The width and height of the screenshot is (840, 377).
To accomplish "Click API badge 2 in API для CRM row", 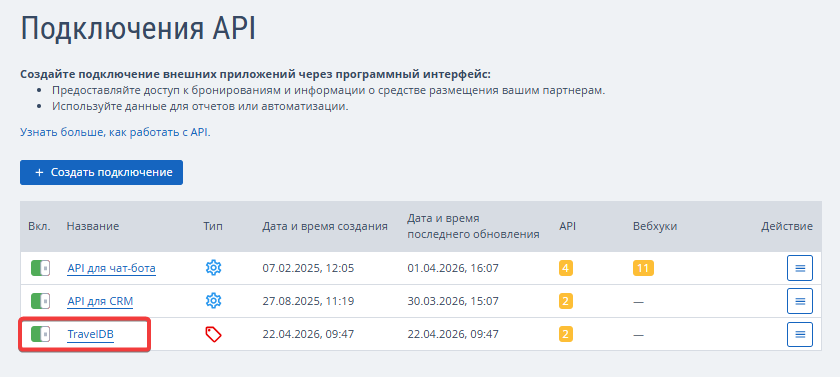I will coord(566,301).
